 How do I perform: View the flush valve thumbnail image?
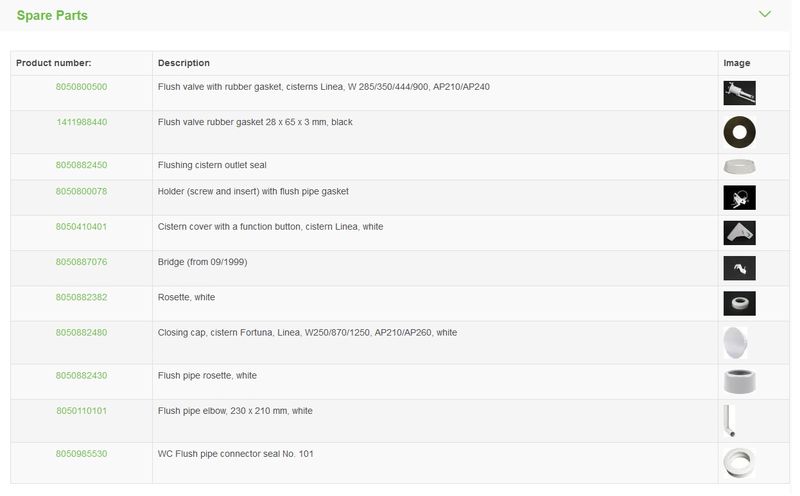[739, 93]
